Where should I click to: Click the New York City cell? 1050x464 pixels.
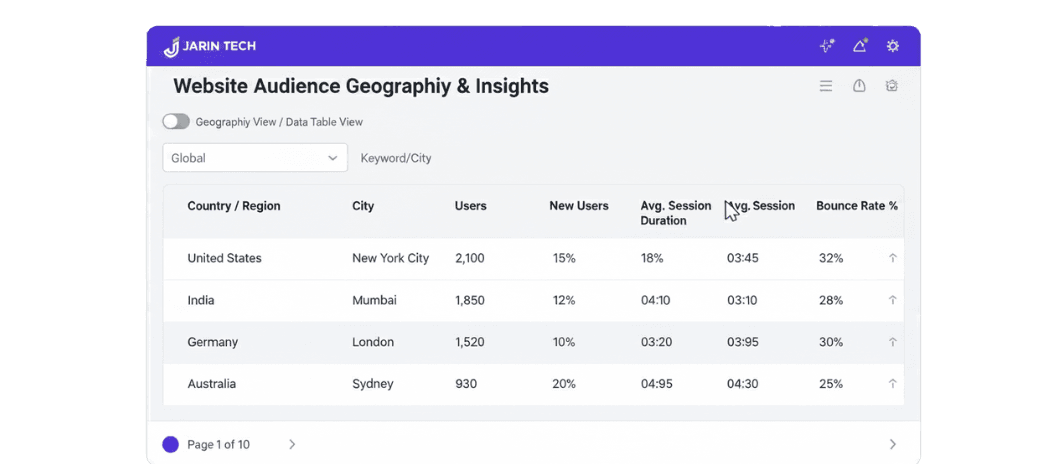pos(390,258)
